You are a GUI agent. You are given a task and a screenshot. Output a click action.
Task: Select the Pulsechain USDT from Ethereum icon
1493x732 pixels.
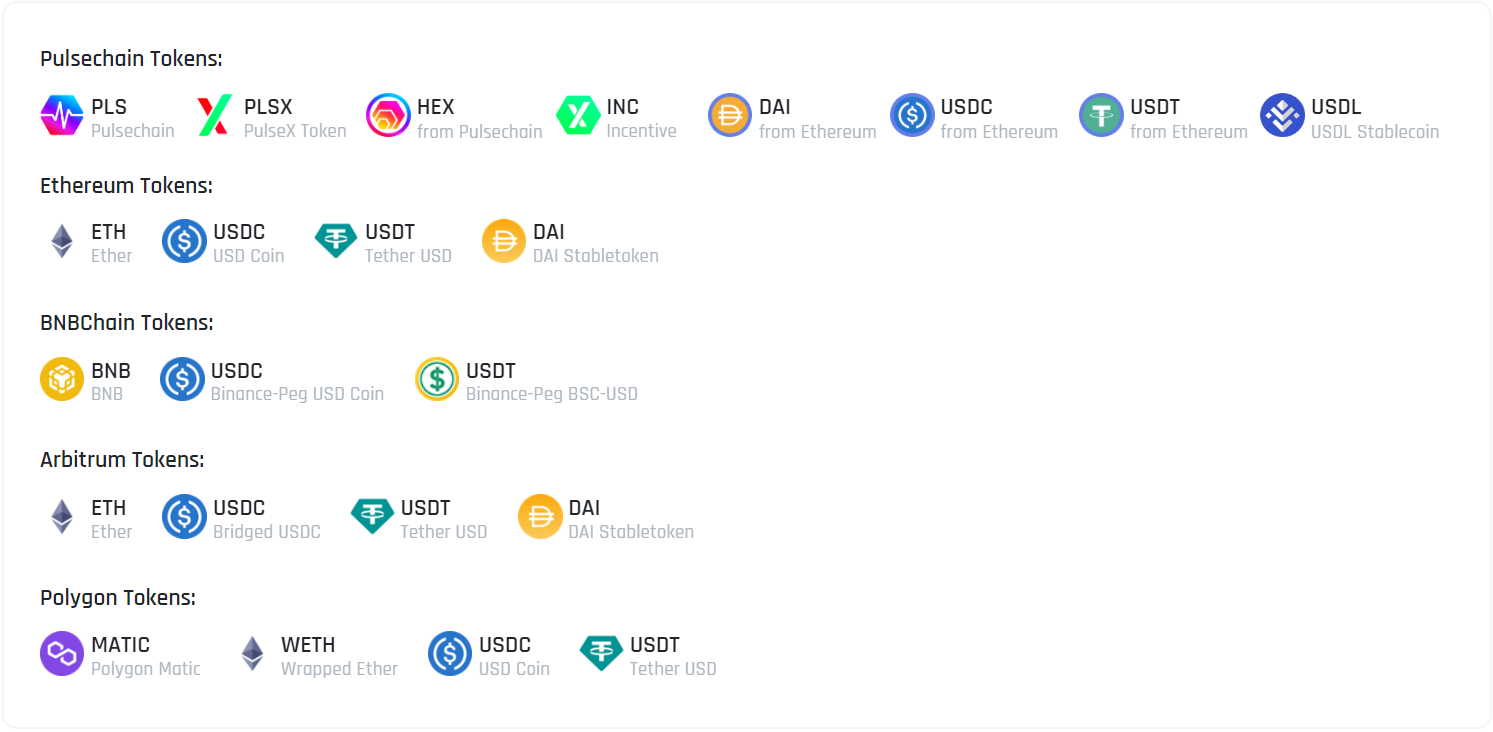pos(1101,116)
